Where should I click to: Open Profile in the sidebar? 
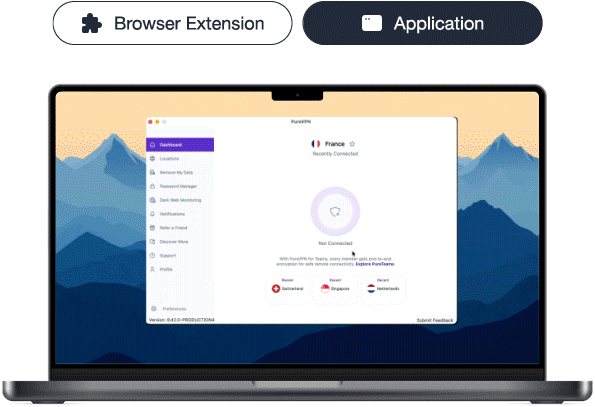coord(180,269)
